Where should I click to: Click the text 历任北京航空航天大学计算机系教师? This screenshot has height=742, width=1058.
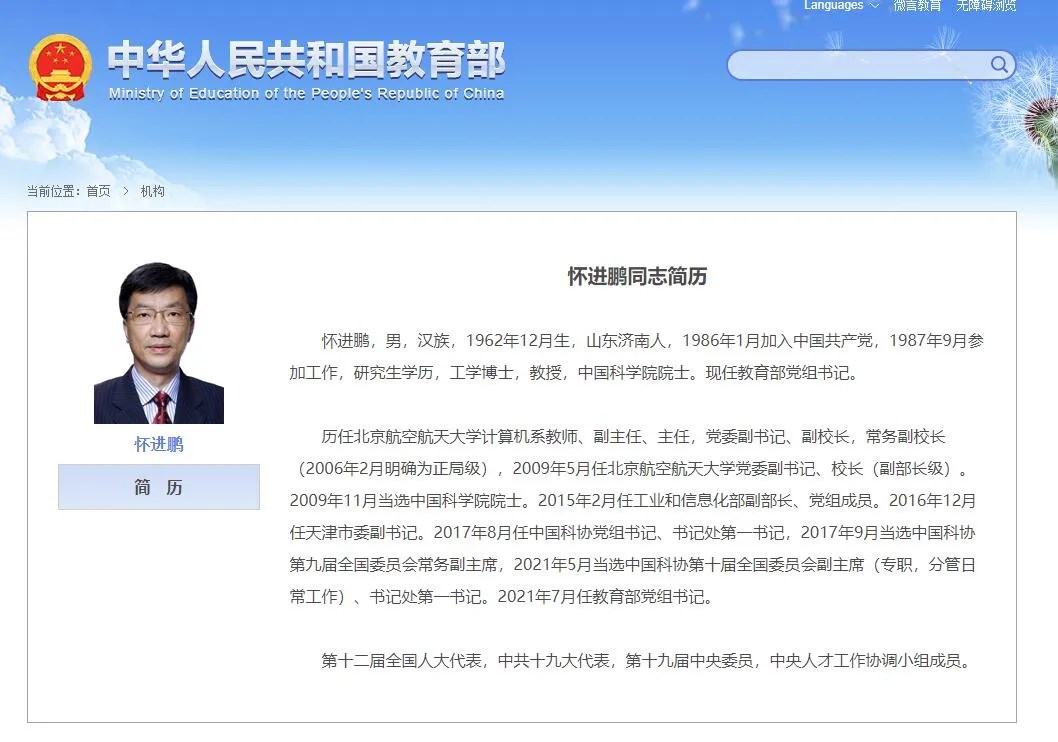click(449, 436)
